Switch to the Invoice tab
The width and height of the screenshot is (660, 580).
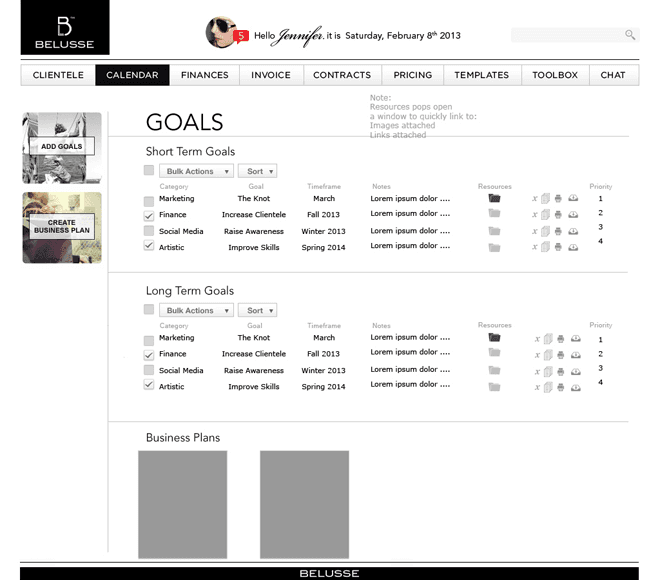(271, 75)
